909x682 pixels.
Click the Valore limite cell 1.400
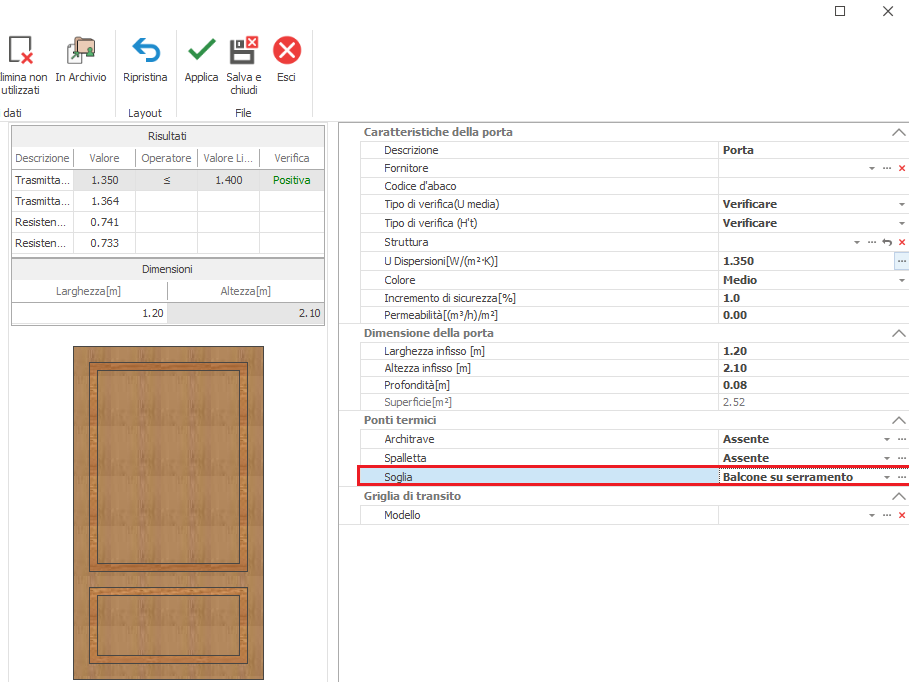click(228, 180)
